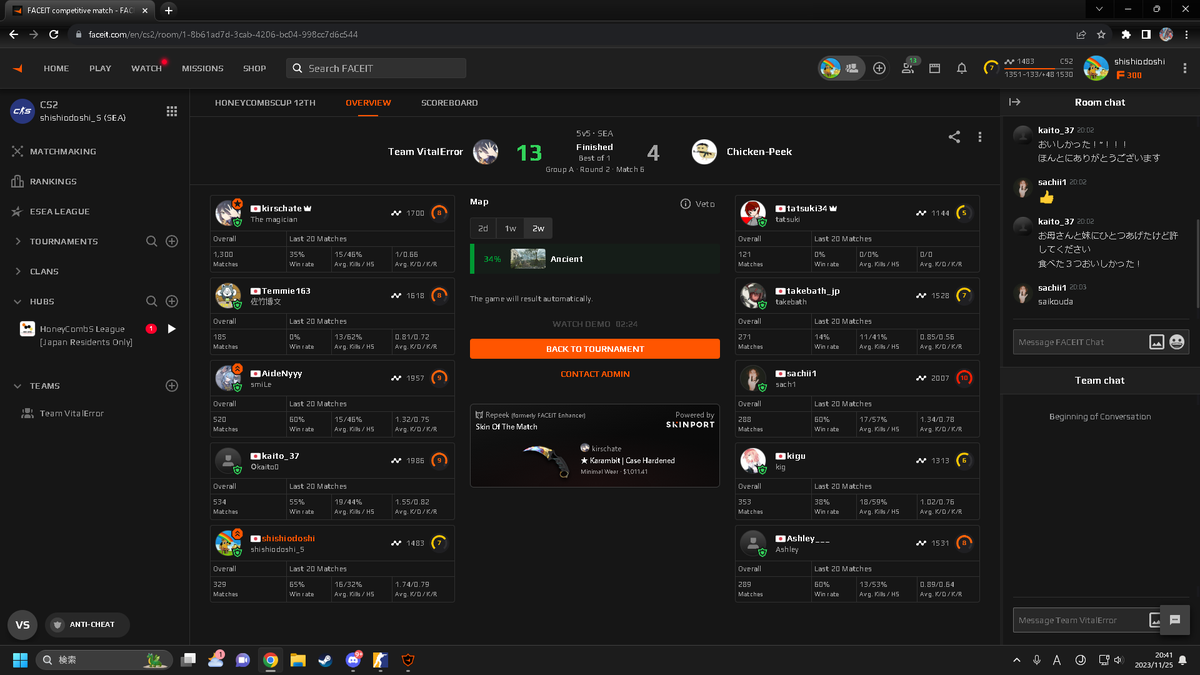The width and height of the screenshot is (1200, 675).
Task: Click WATCH DEMO button
Action: point(595,324)
